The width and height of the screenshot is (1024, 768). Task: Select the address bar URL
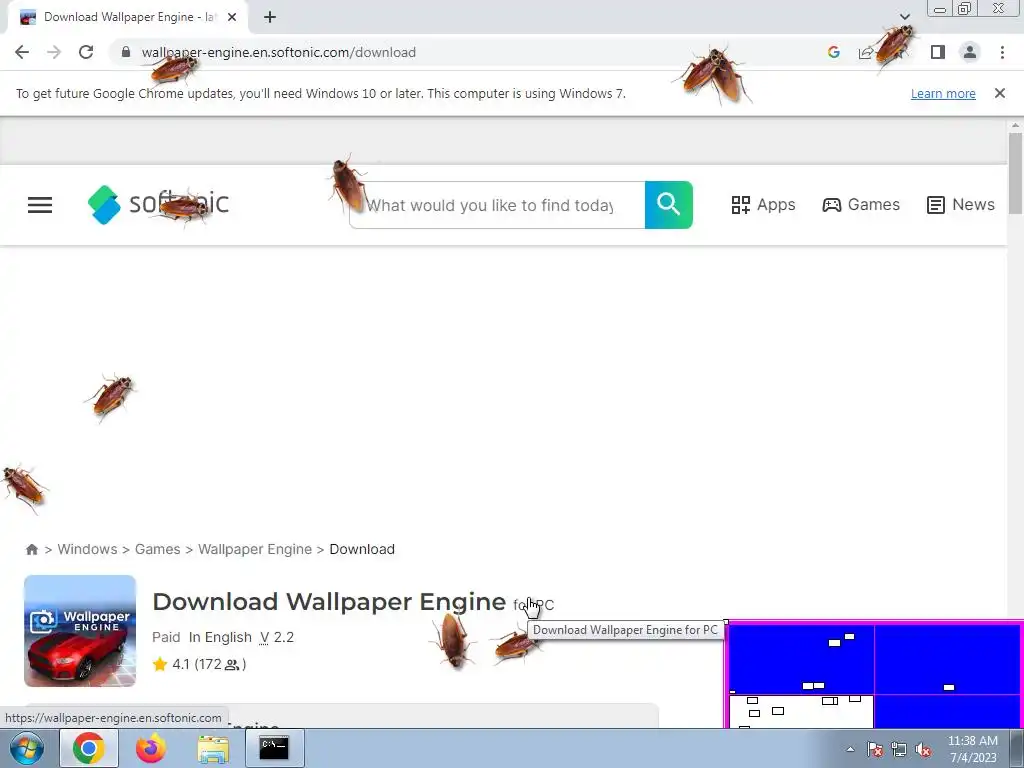point(279,52)
